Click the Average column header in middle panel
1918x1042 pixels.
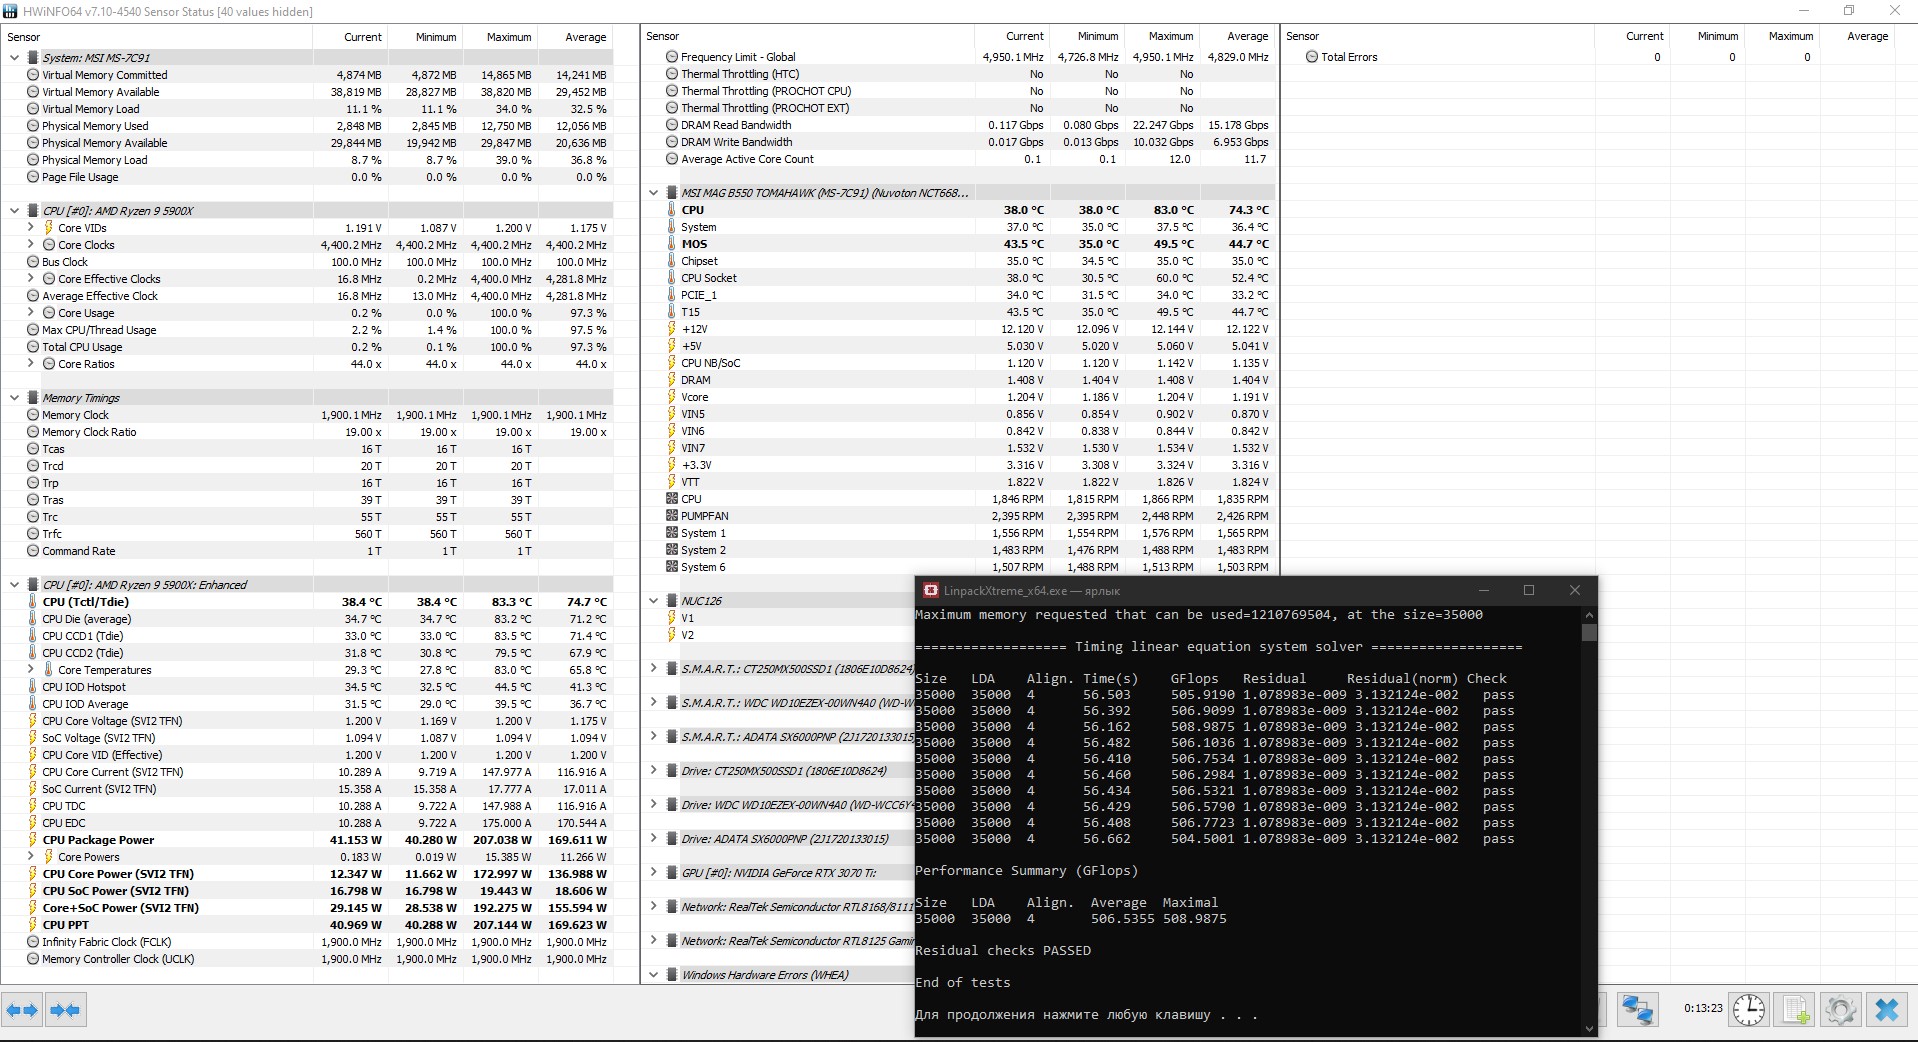point(1238,36)
